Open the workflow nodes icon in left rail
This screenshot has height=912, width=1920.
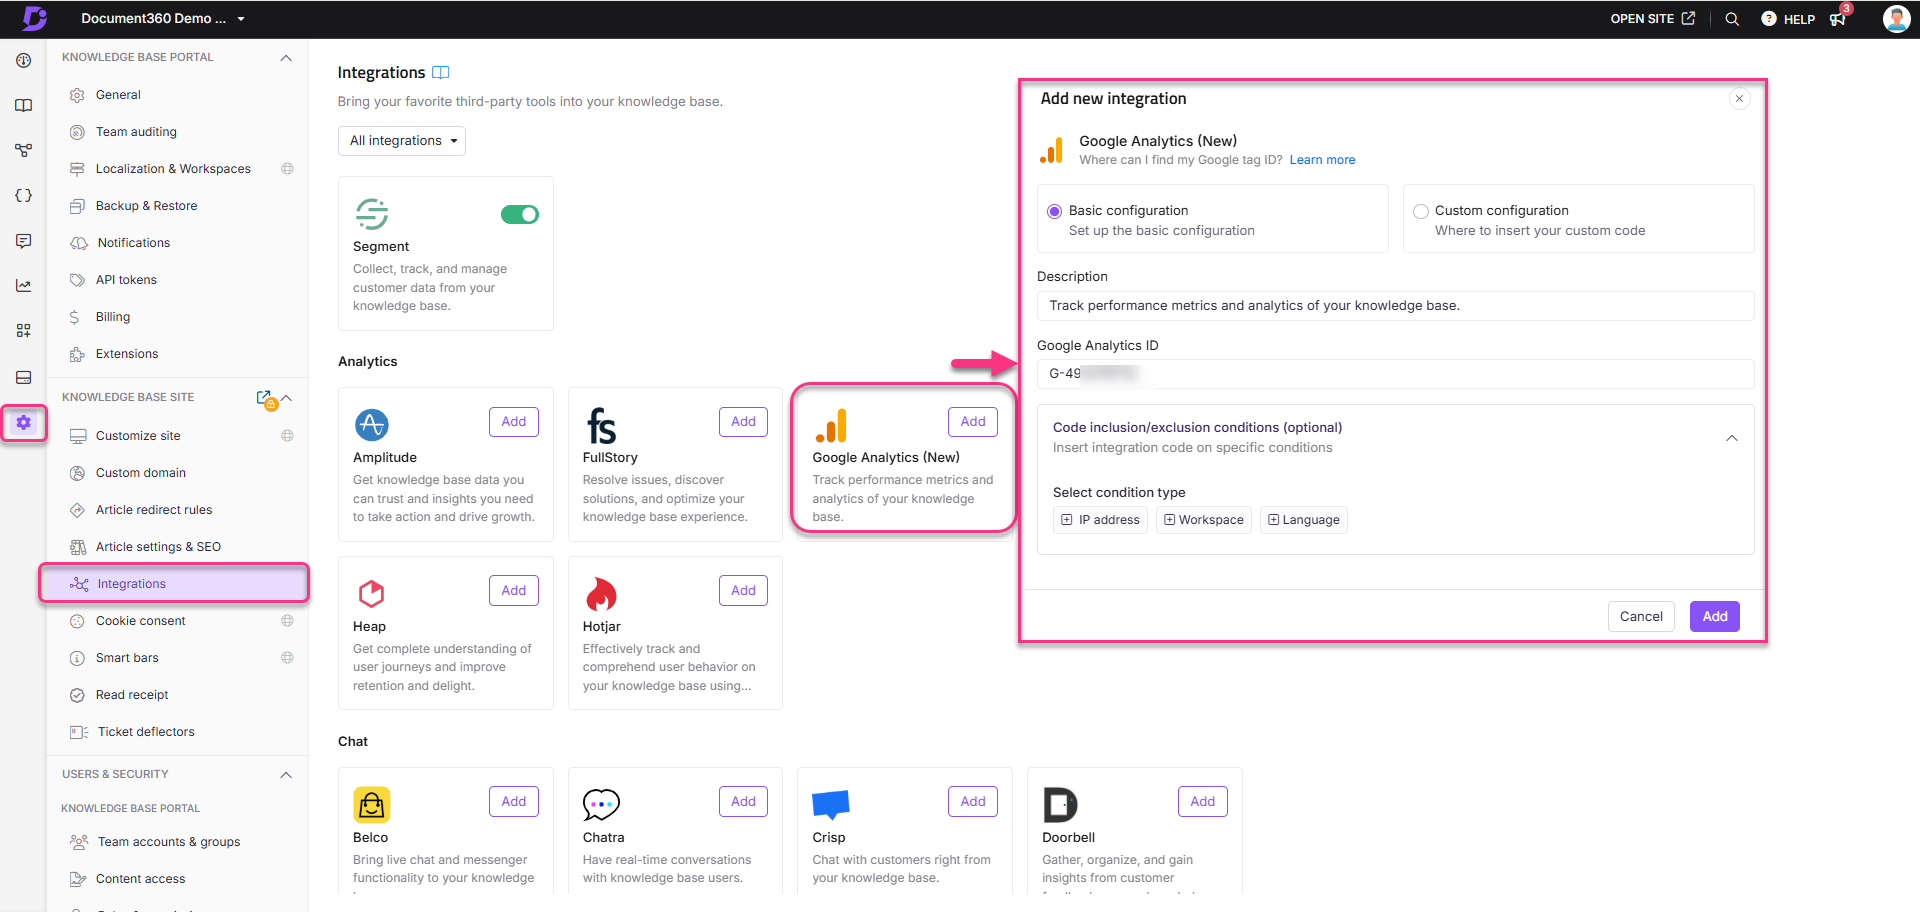[24, 150]
